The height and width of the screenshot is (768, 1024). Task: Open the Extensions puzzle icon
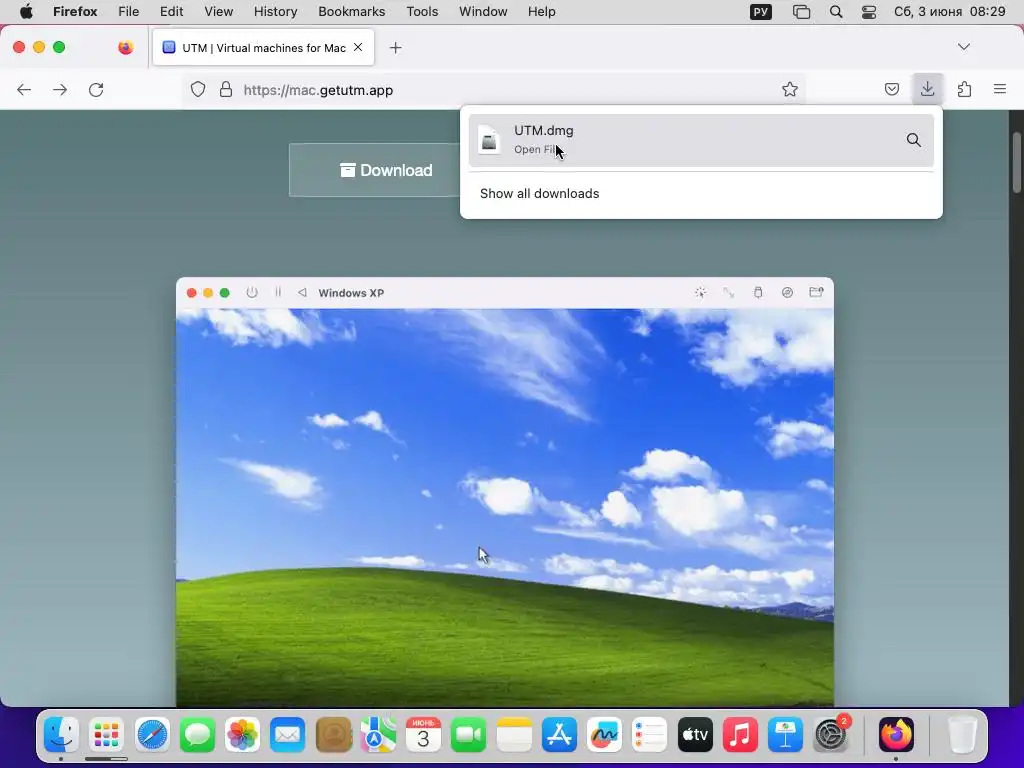click(x=964, y=89)
